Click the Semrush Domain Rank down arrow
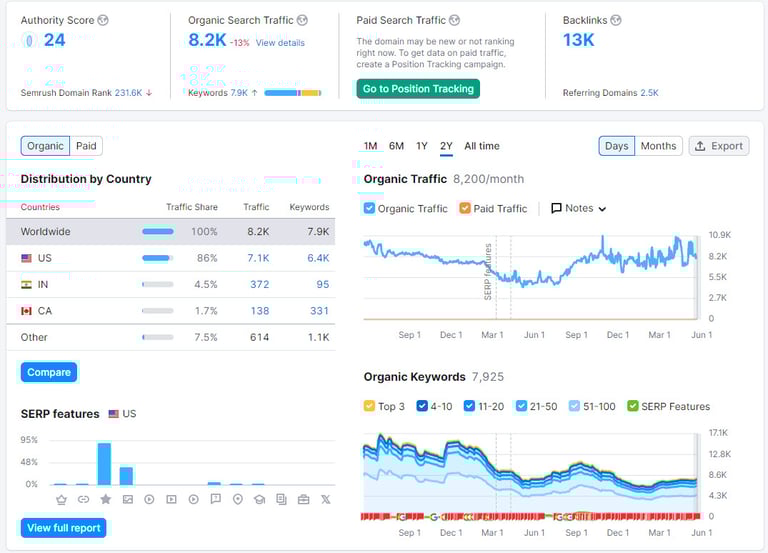 (x=149, y=93)
